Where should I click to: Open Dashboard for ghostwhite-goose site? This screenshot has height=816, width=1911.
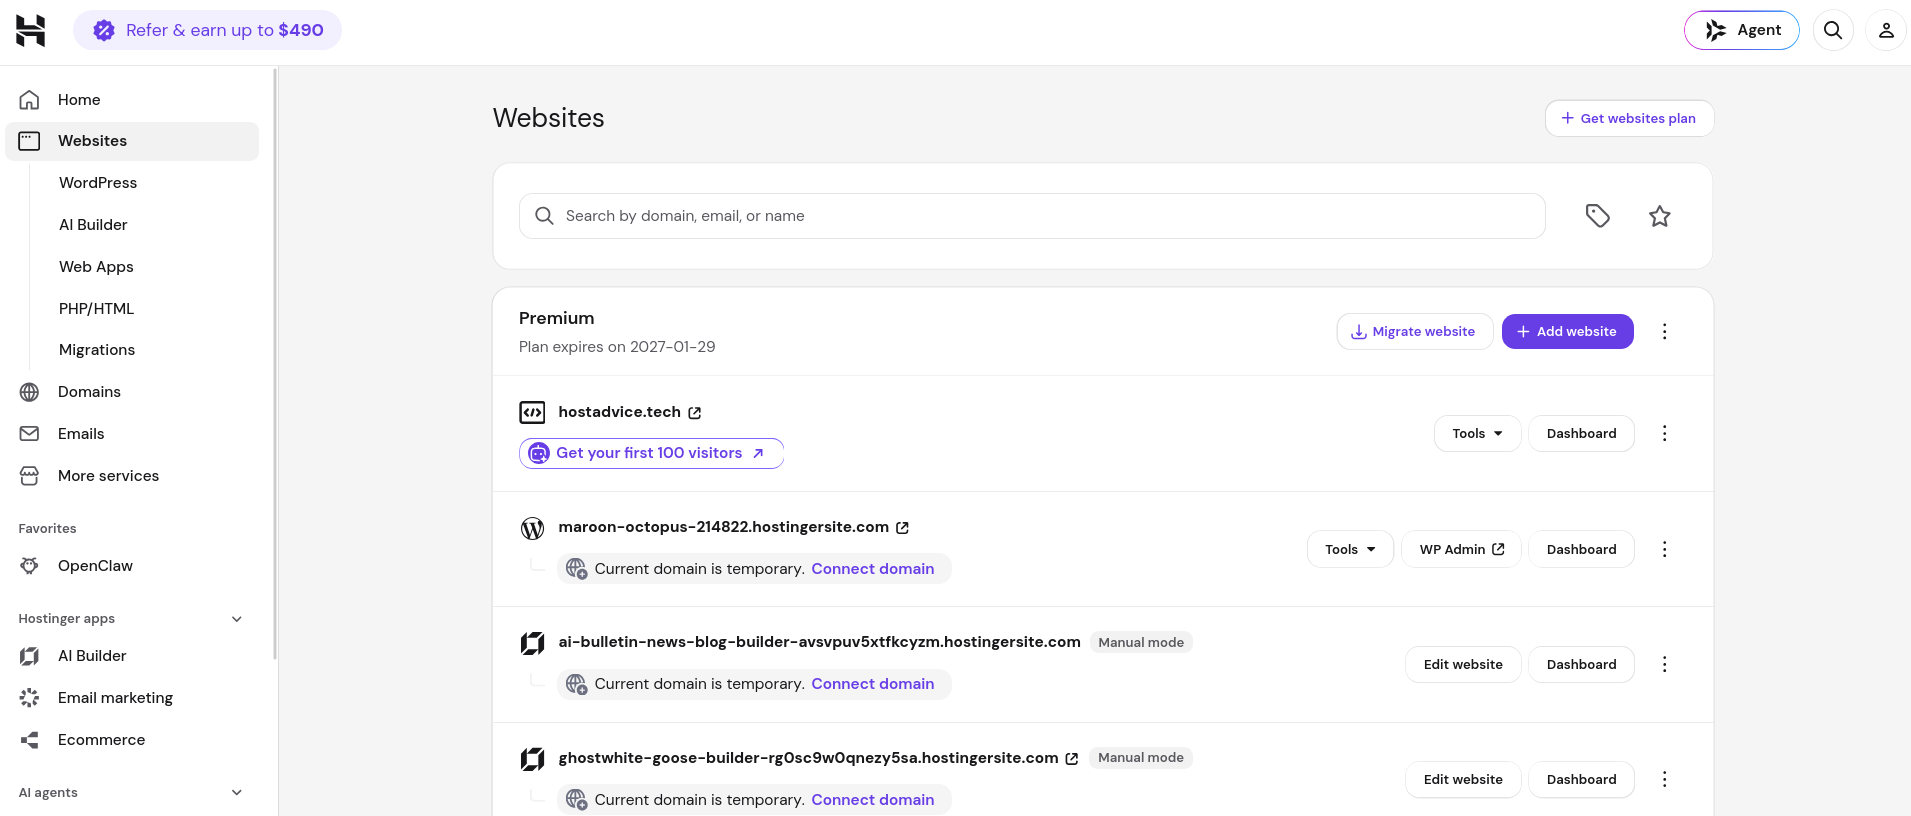click(1581, 779)
